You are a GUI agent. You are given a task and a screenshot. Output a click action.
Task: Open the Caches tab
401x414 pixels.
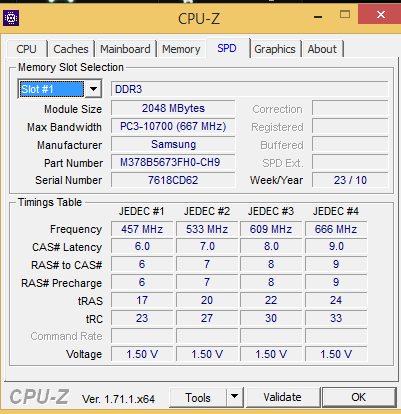(x=71, y=49)
